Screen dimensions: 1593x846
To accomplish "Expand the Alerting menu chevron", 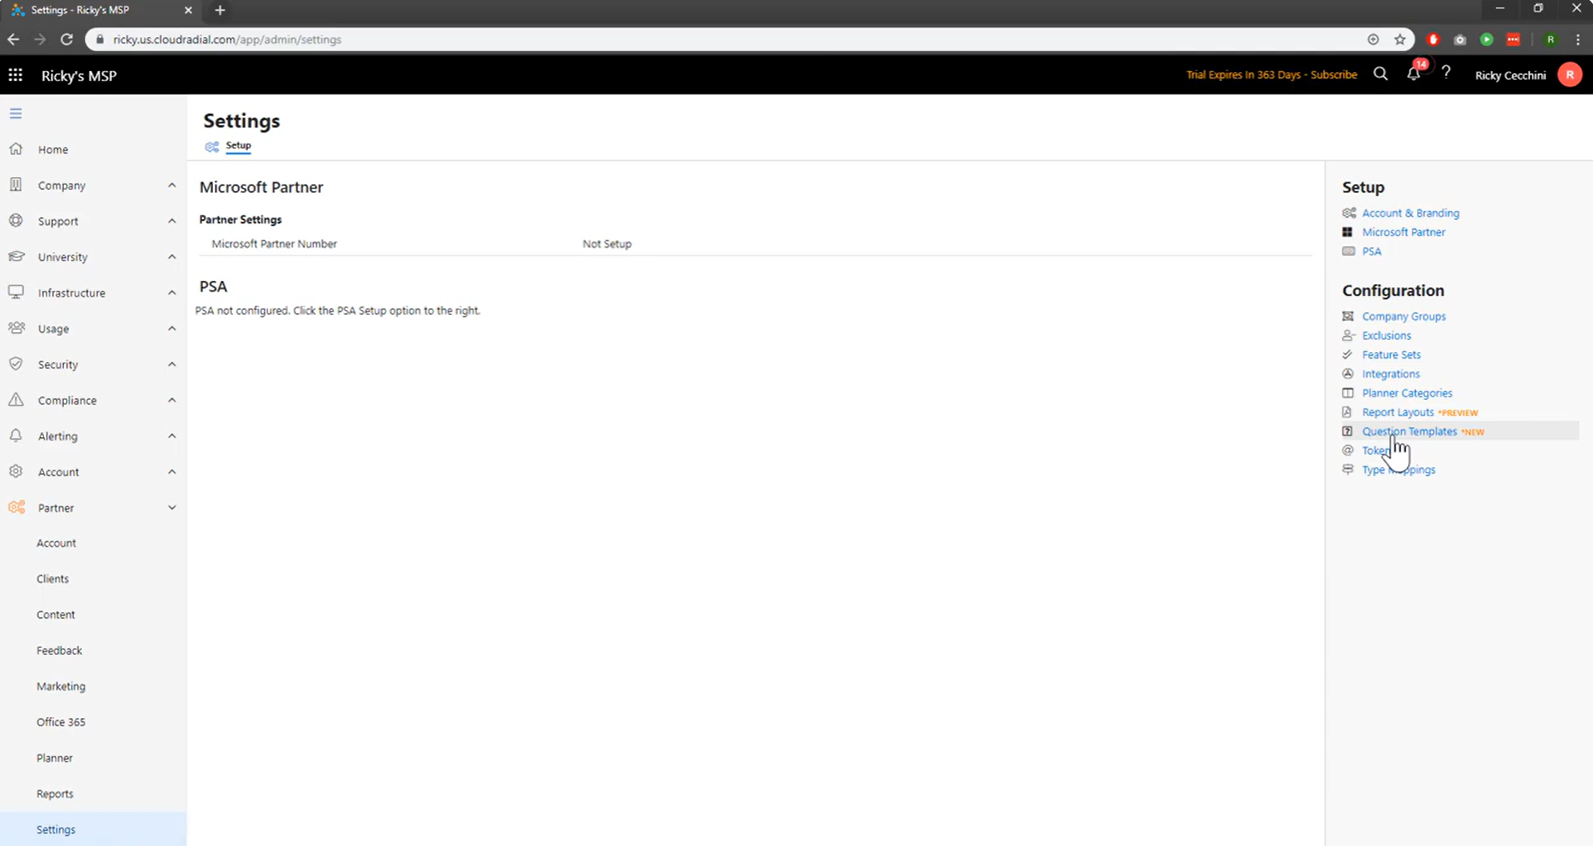I will (172, 436).
